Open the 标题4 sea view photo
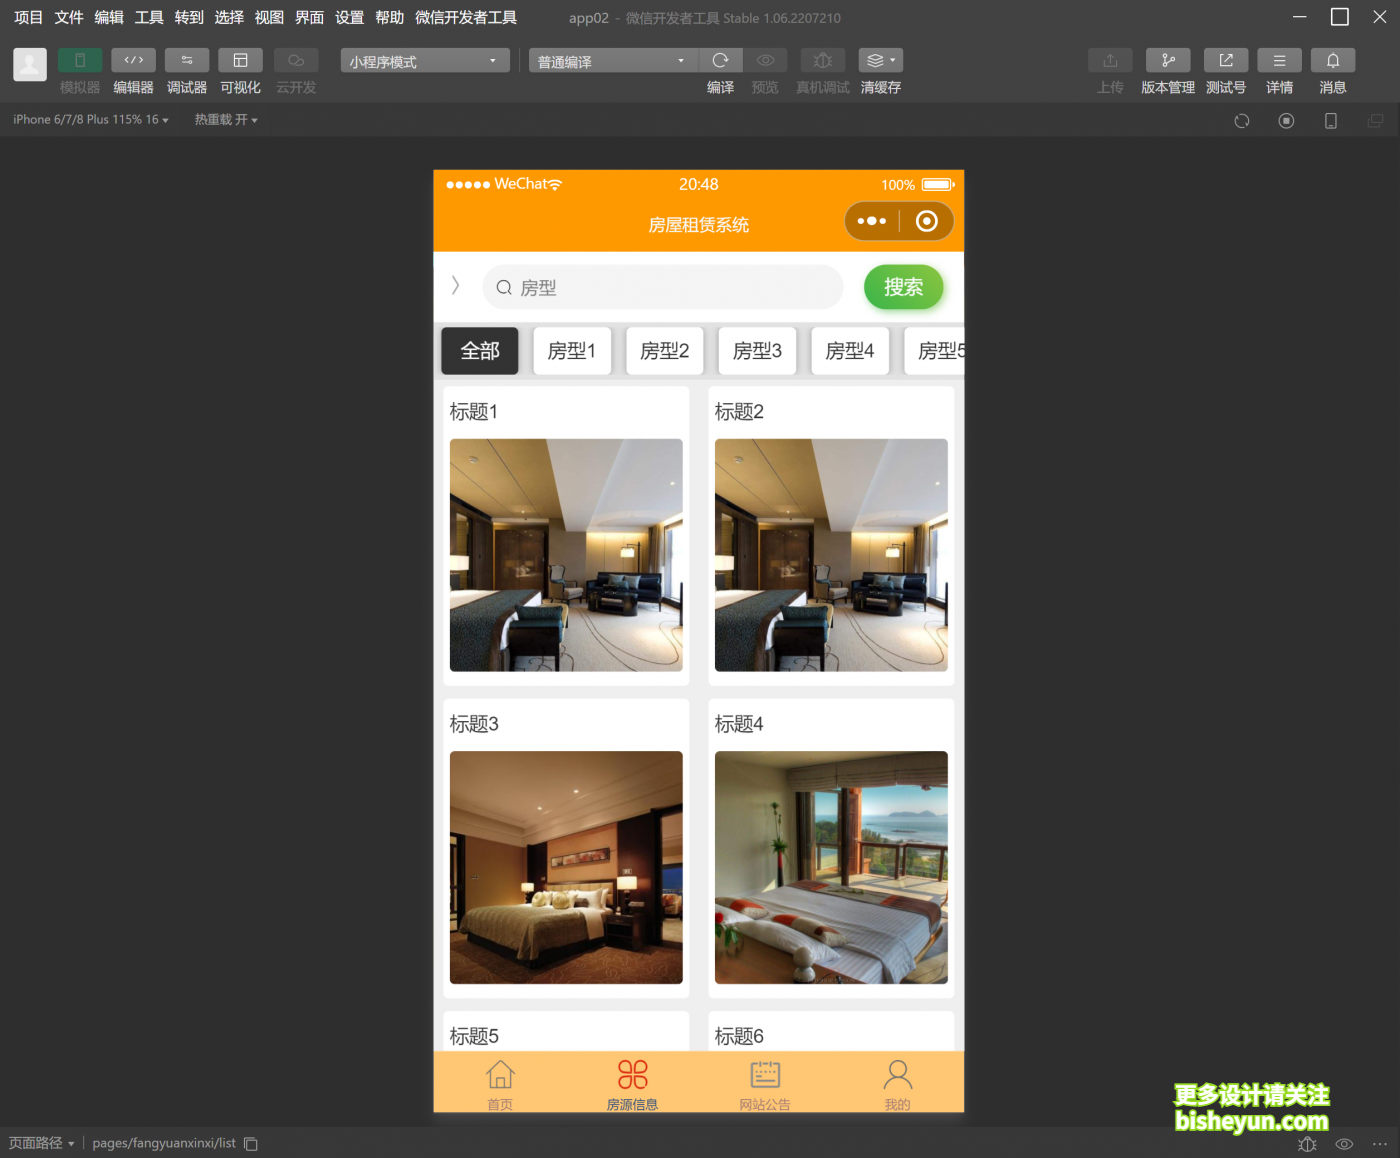1400x1158 pixels. click(831, 867)
